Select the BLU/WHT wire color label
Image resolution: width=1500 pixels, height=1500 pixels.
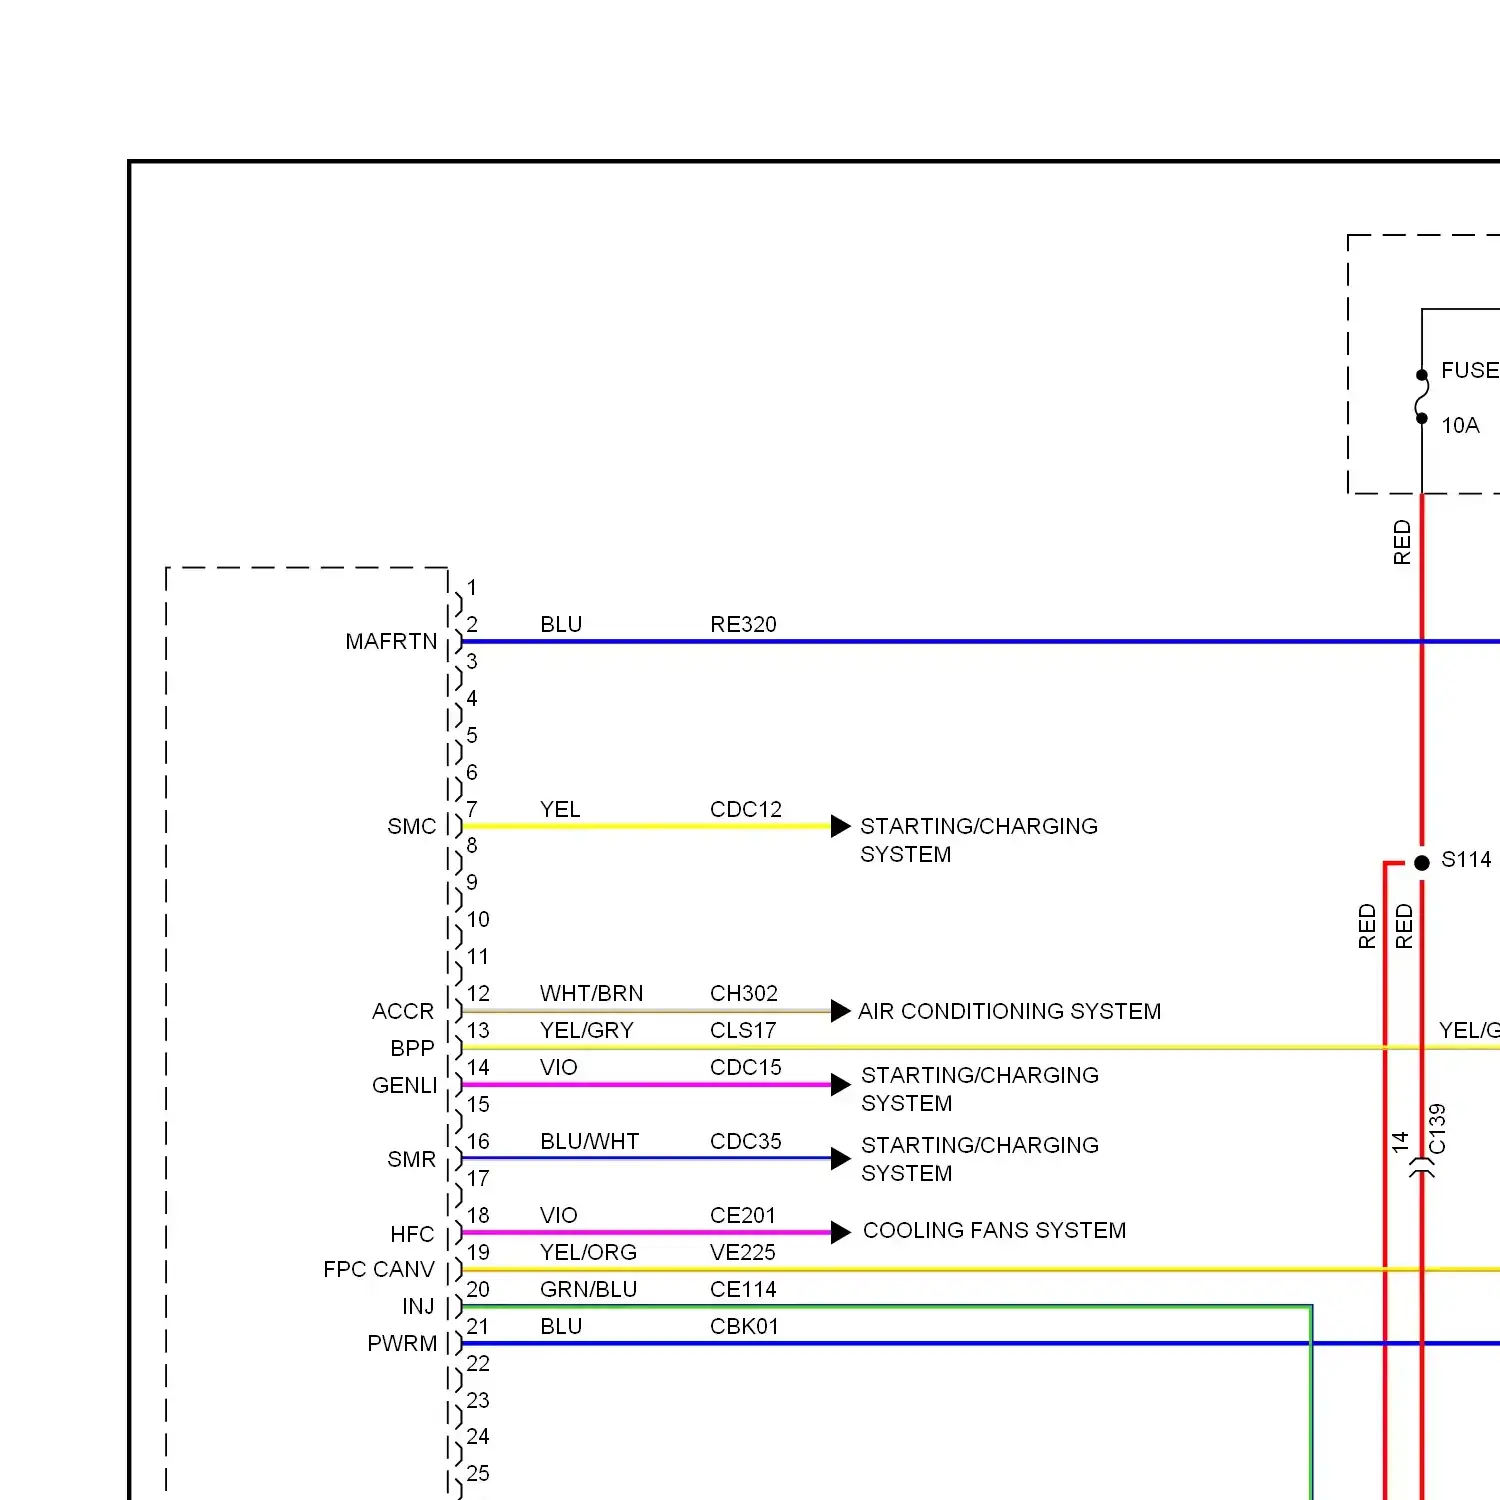tap(590, 1141)
